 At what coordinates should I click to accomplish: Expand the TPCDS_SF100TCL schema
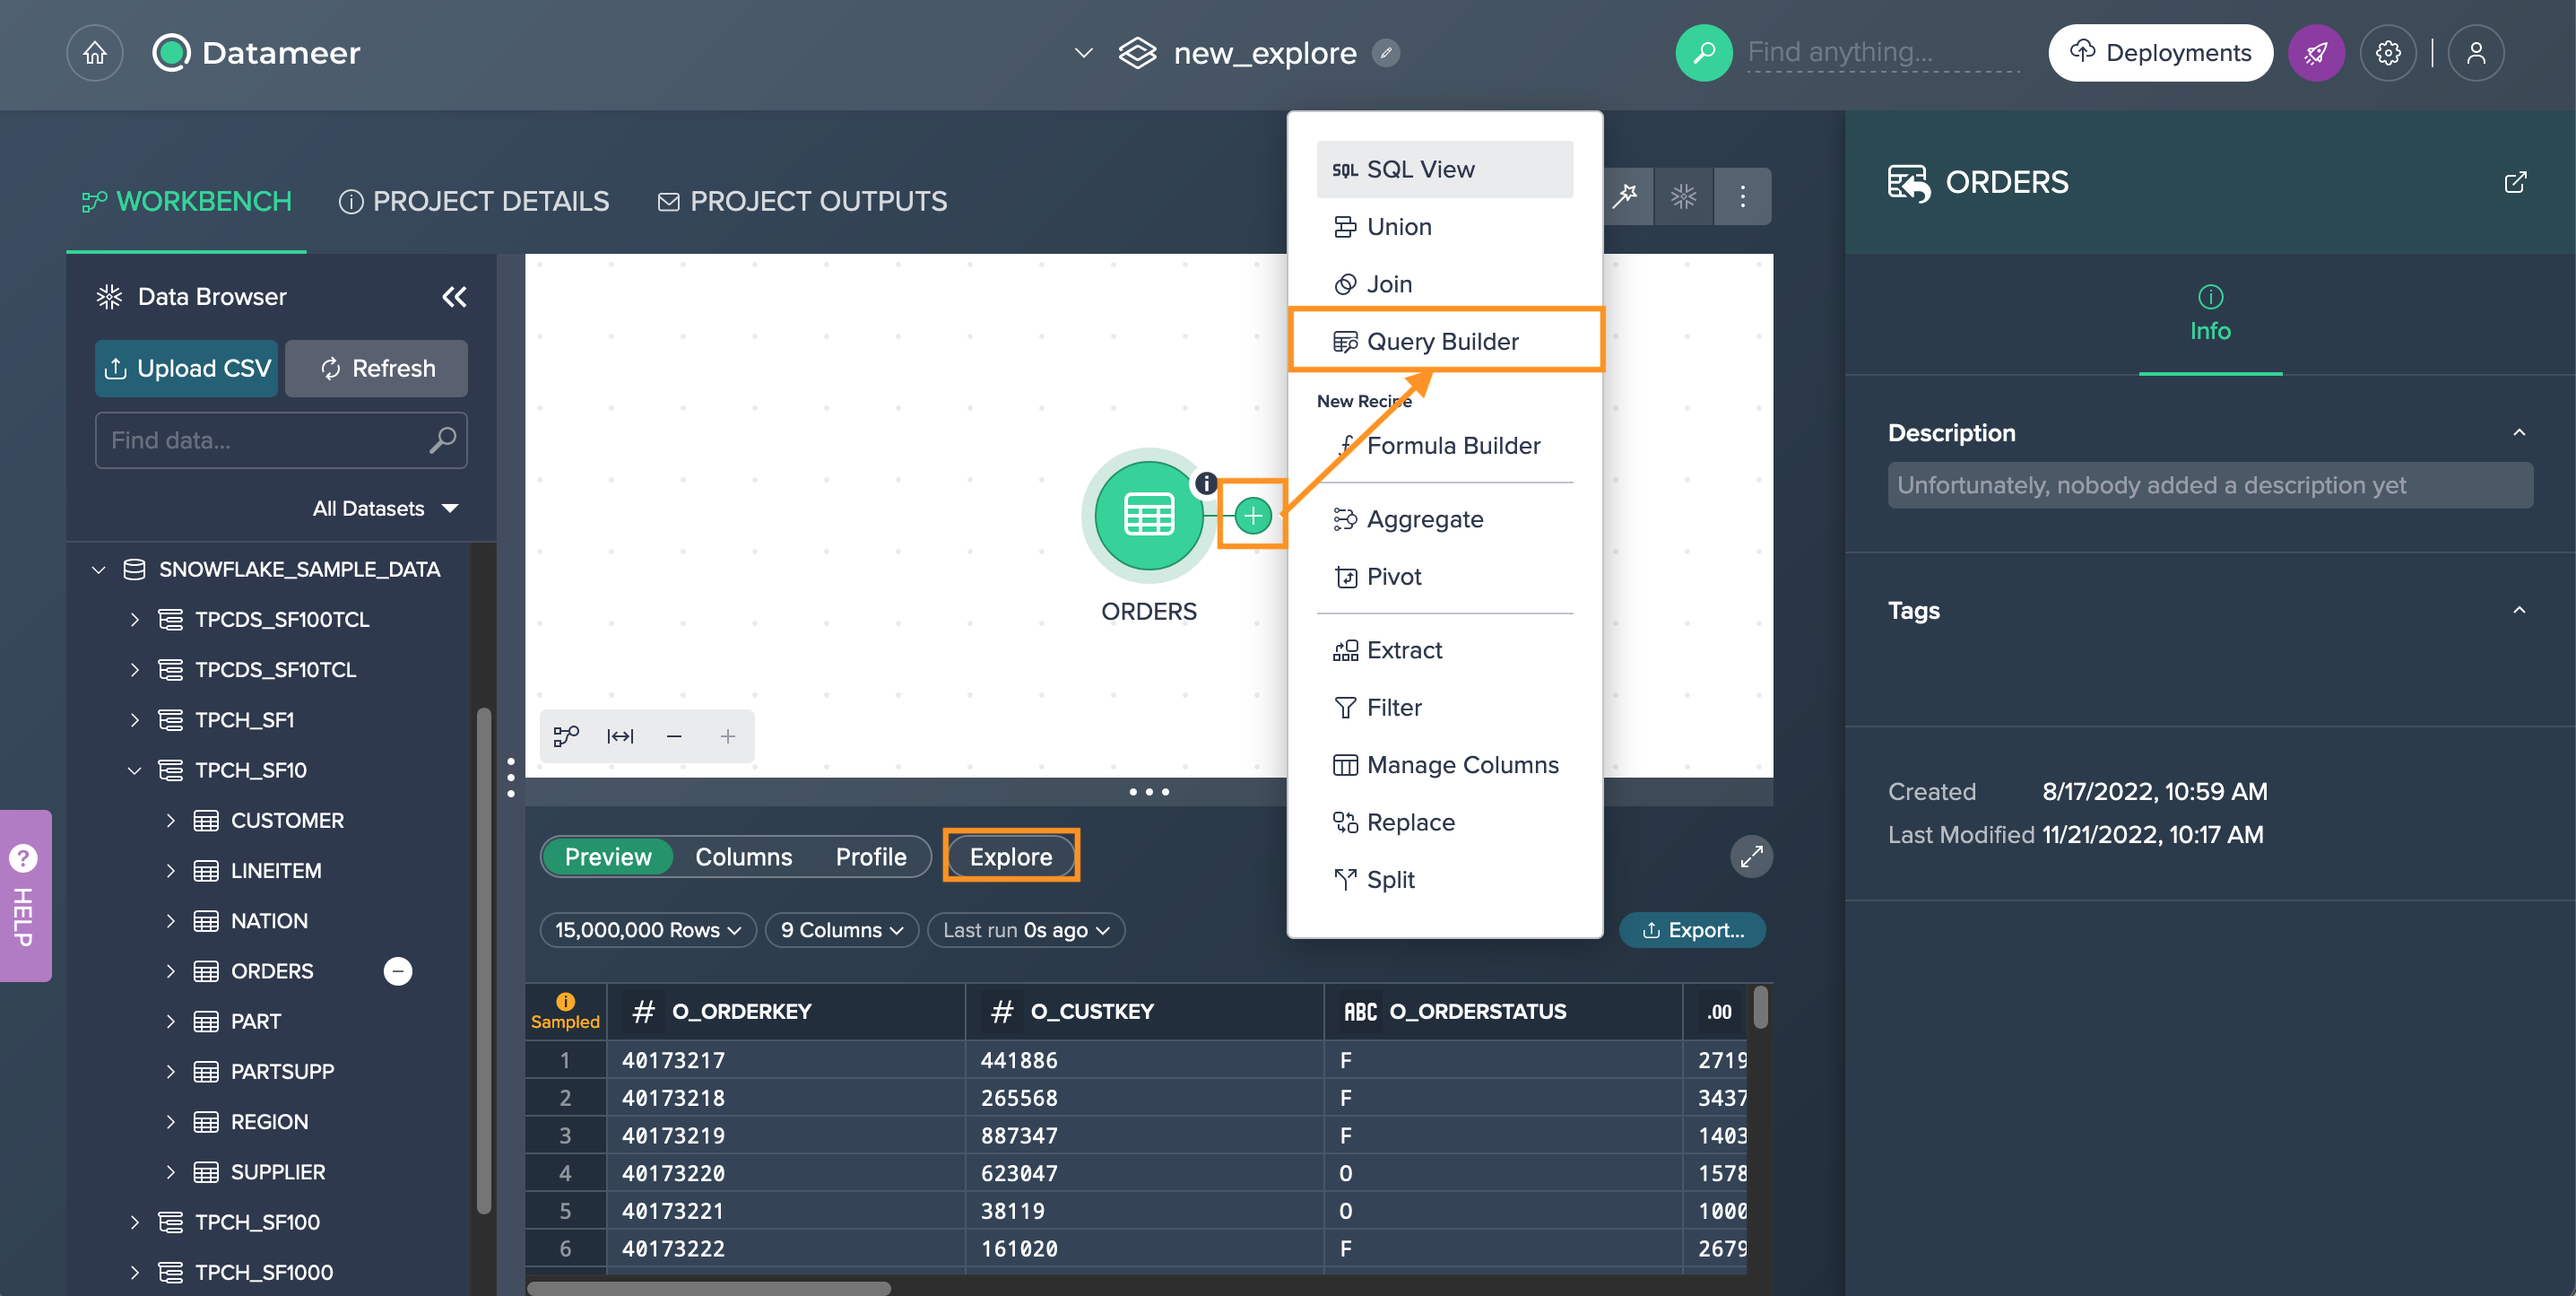point(134,620)
